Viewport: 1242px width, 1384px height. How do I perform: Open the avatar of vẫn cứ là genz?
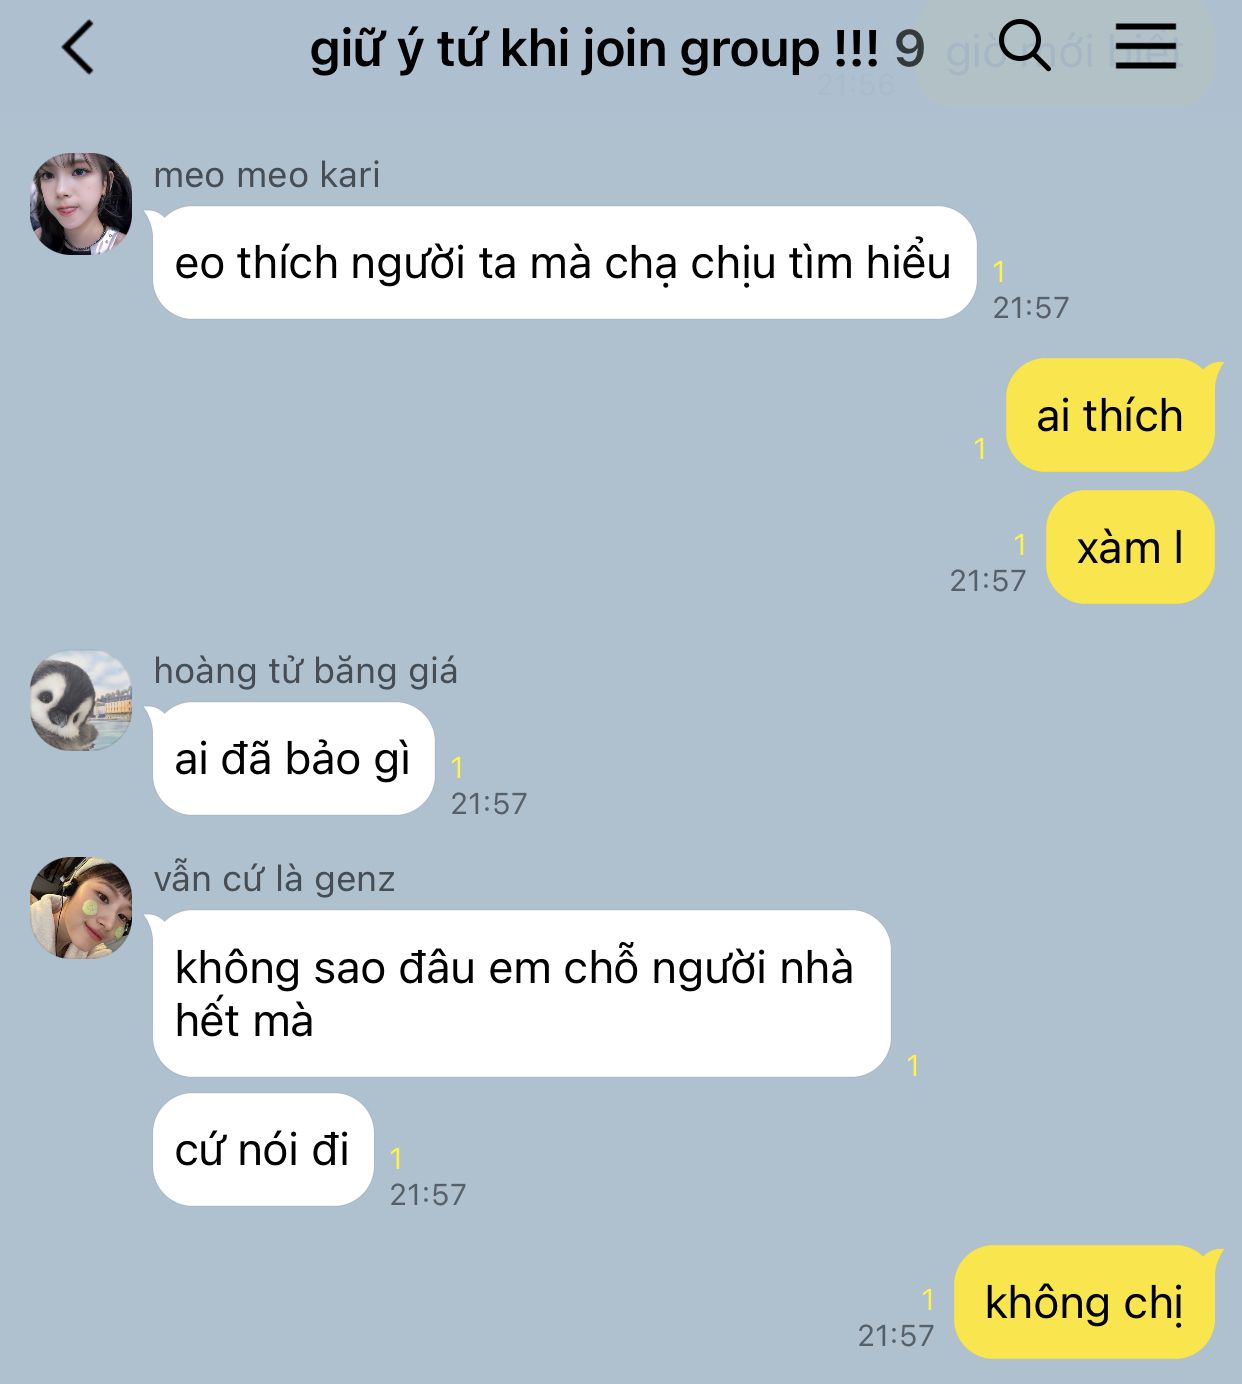tap(81, 908)
